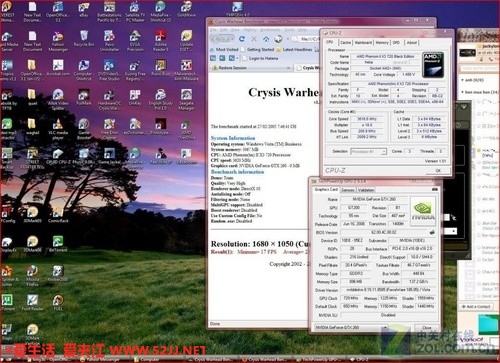
Task: Open Seagate Manager desktop shortcut
Action: point(186,99)
